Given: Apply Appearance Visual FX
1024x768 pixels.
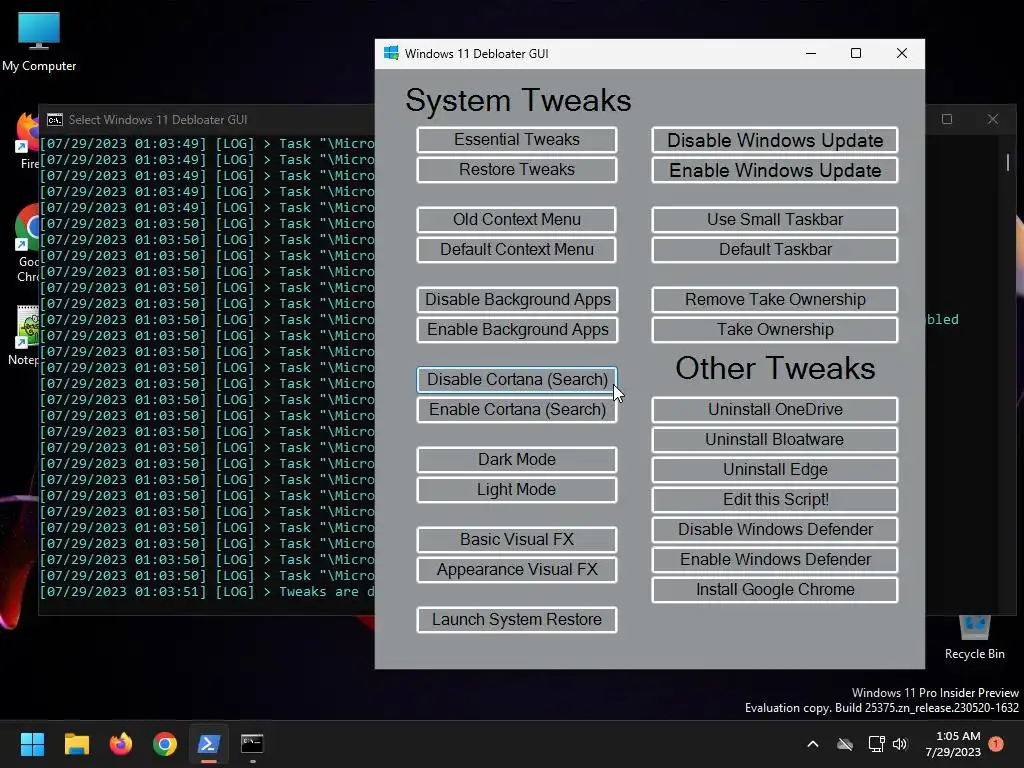Looking at the screenshot, I should [x=517, y=570].
